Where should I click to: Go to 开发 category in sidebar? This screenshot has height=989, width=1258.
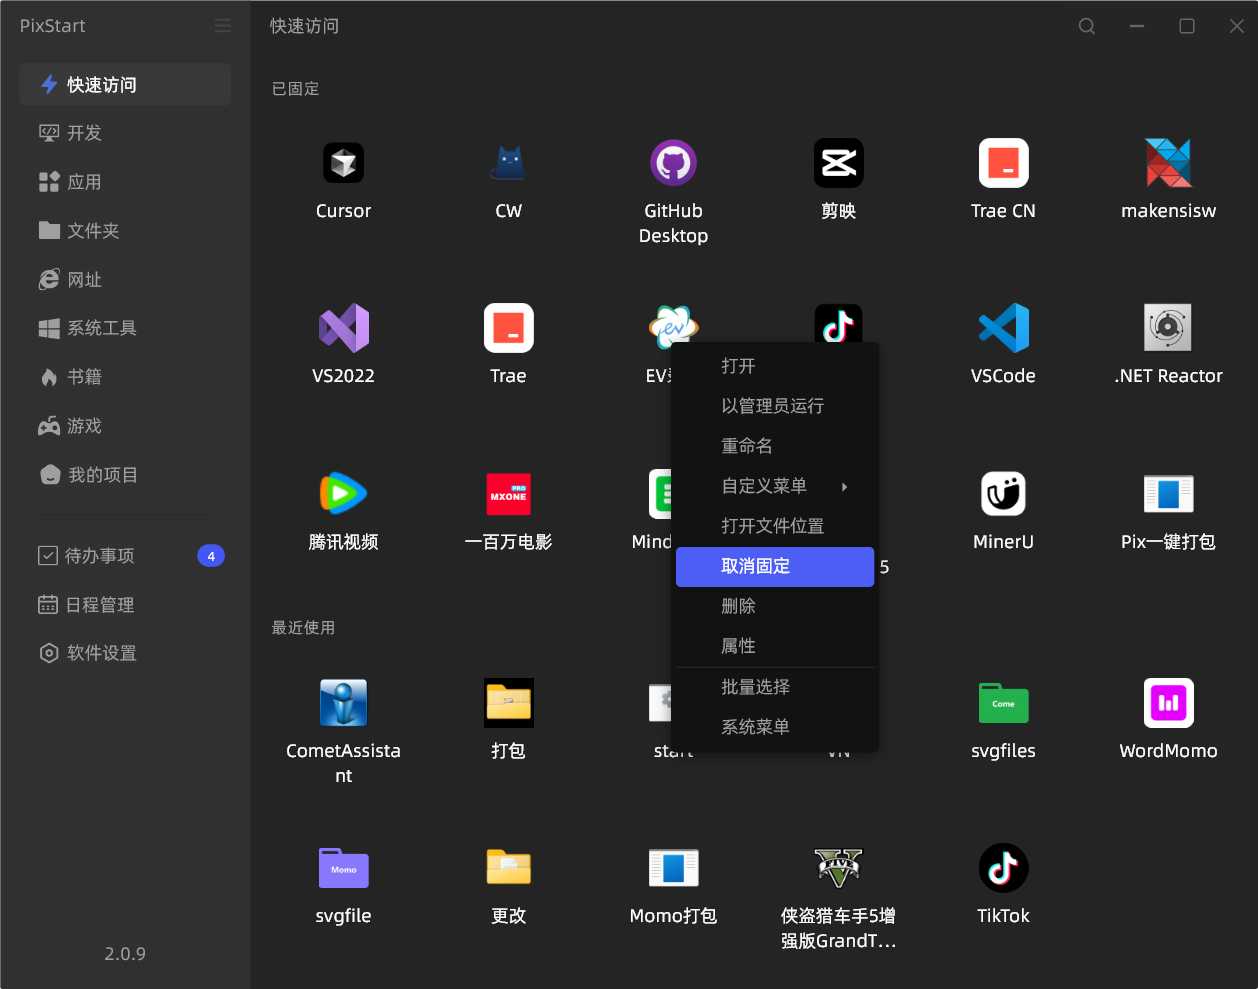point(125,133)
